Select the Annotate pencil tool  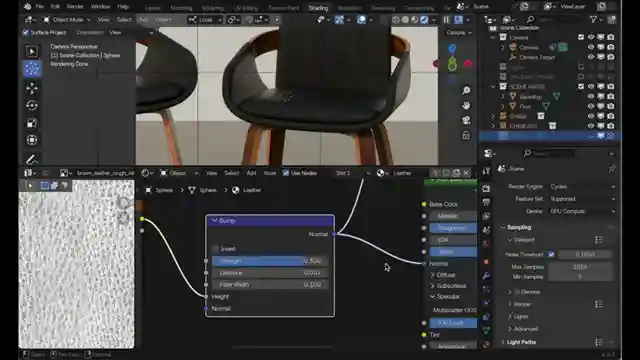(32, 159)
